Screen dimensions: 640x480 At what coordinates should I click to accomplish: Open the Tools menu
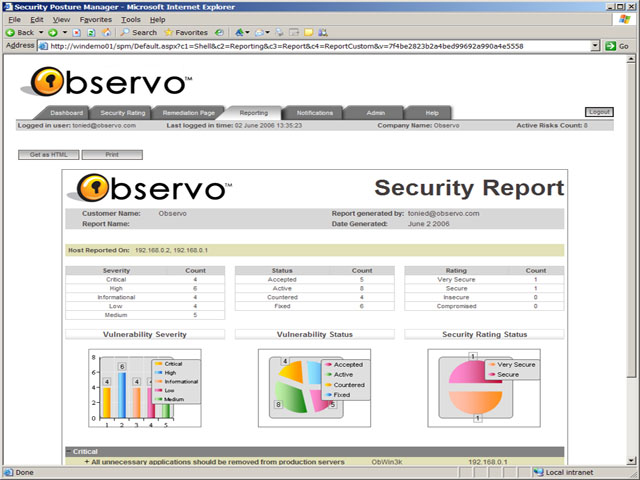131,20
